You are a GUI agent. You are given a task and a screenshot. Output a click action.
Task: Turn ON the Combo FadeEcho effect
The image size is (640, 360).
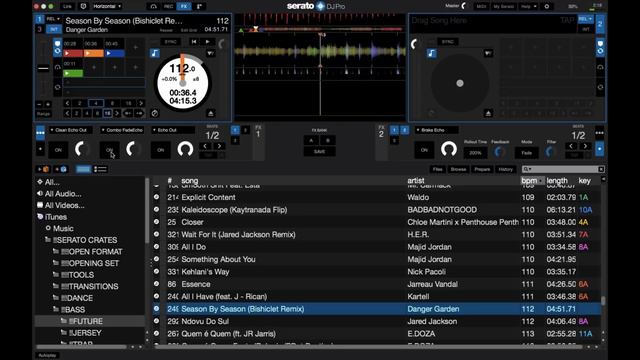click(x=109, y=150)
